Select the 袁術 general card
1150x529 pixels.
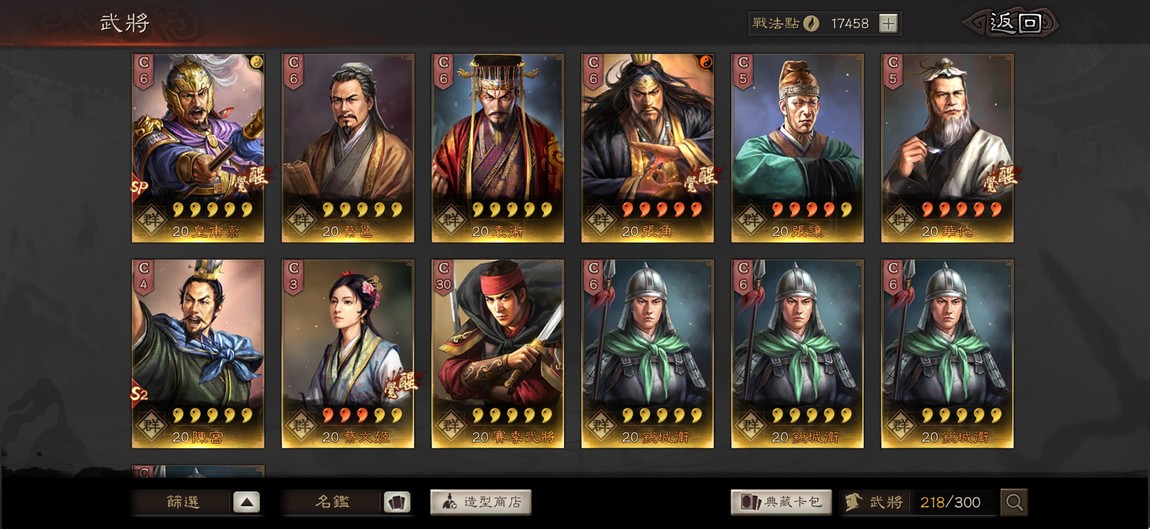pyautogui.click(x=497, y=147)
